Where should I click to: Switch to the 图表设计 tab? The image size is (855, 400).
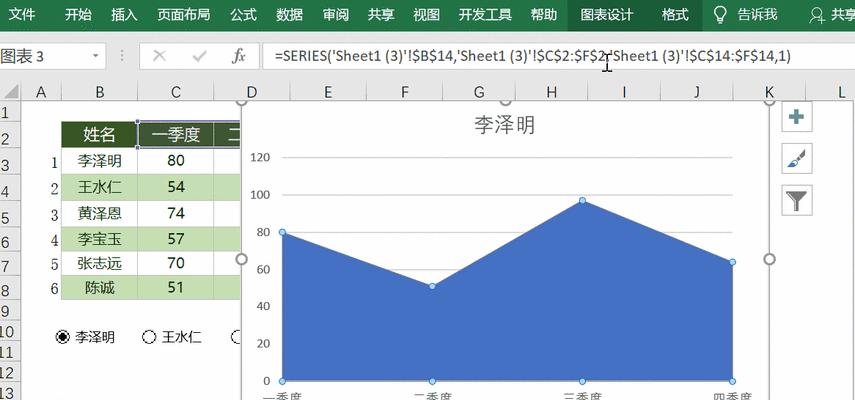(606, 15)
